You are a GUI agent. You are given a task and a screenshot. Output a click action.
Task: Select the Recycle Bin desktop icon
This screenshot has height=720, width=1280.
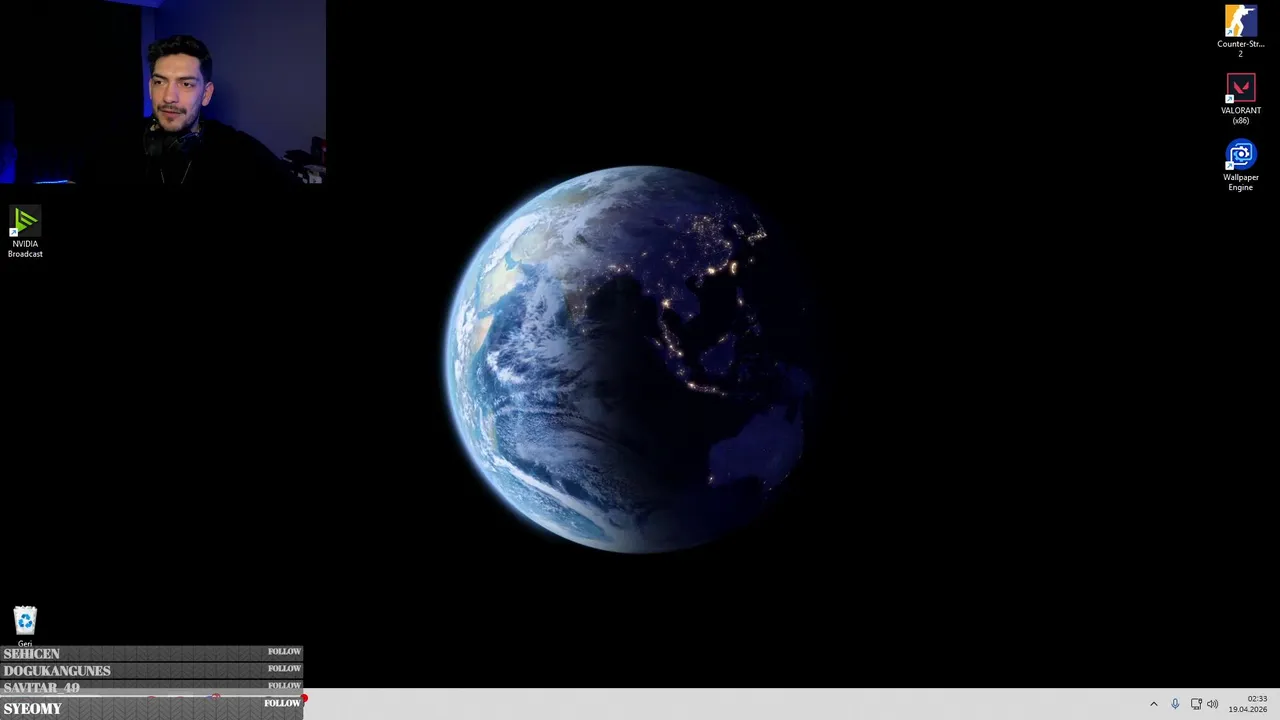25,626
